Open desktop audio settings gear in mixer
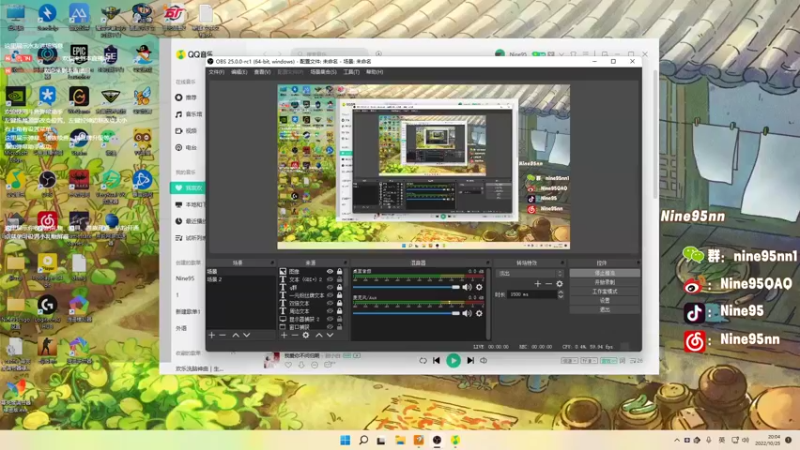This screenshot has width=800, height=450. 479,287
